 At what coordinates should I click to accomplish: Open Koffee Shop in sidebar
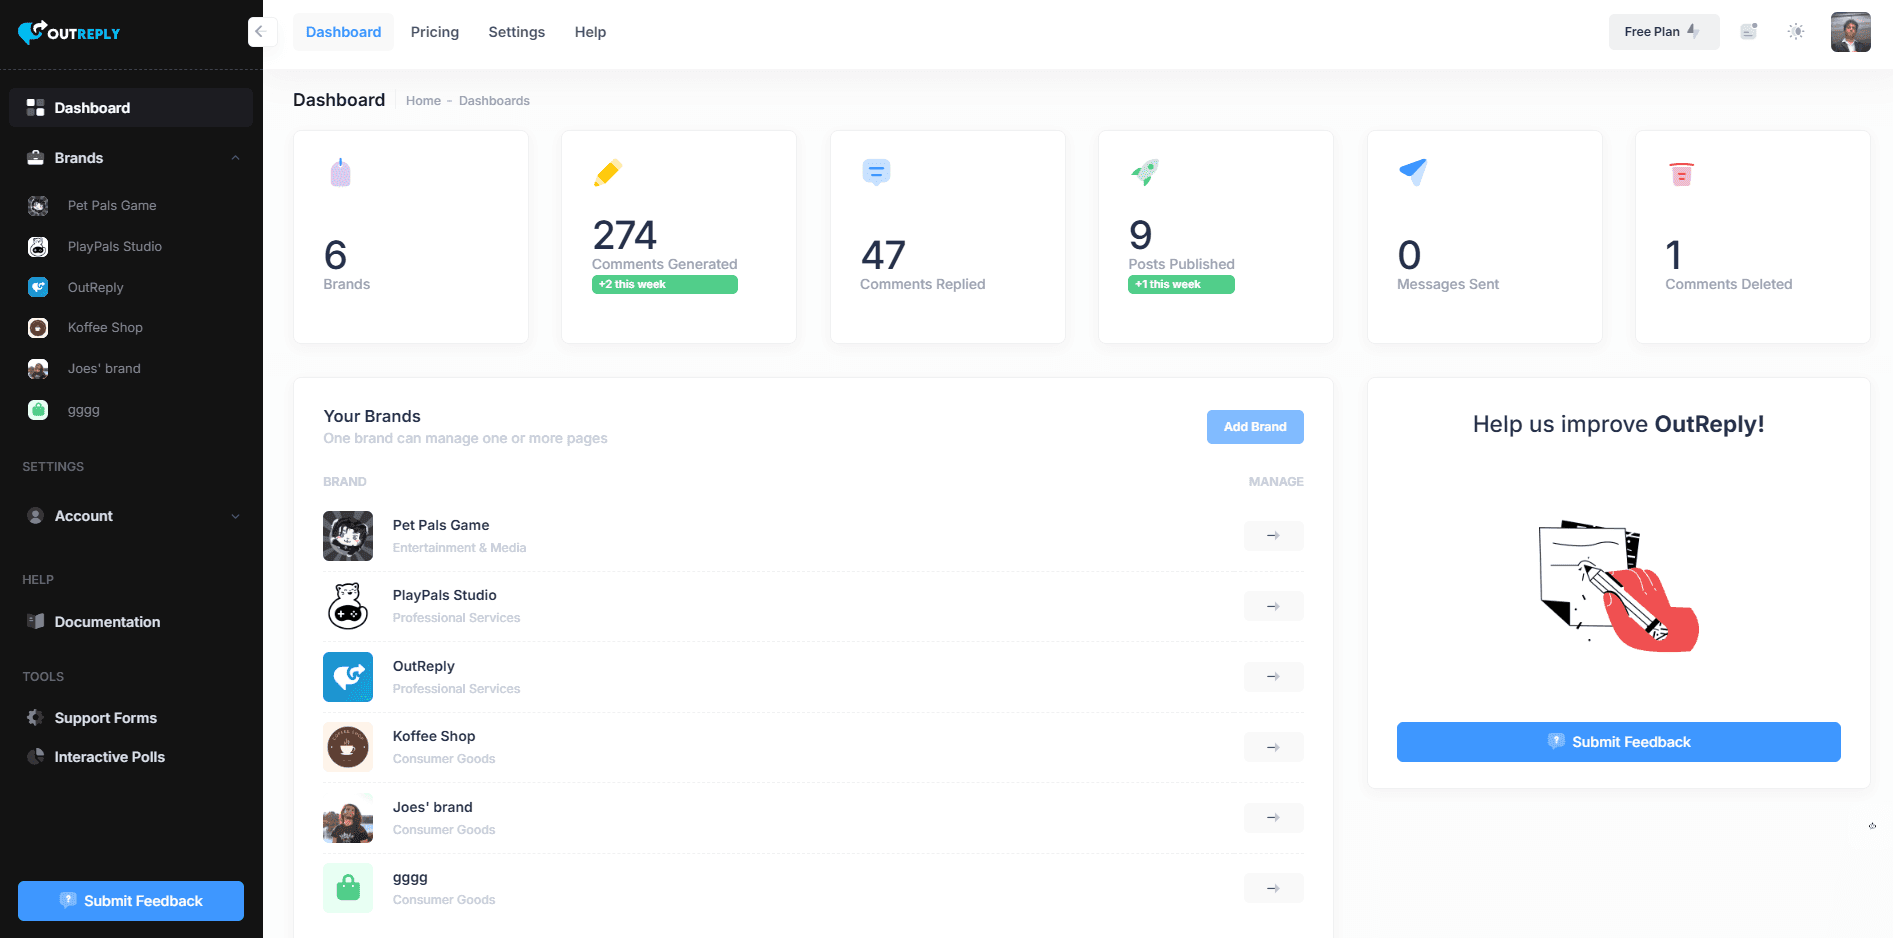[105, 327]
